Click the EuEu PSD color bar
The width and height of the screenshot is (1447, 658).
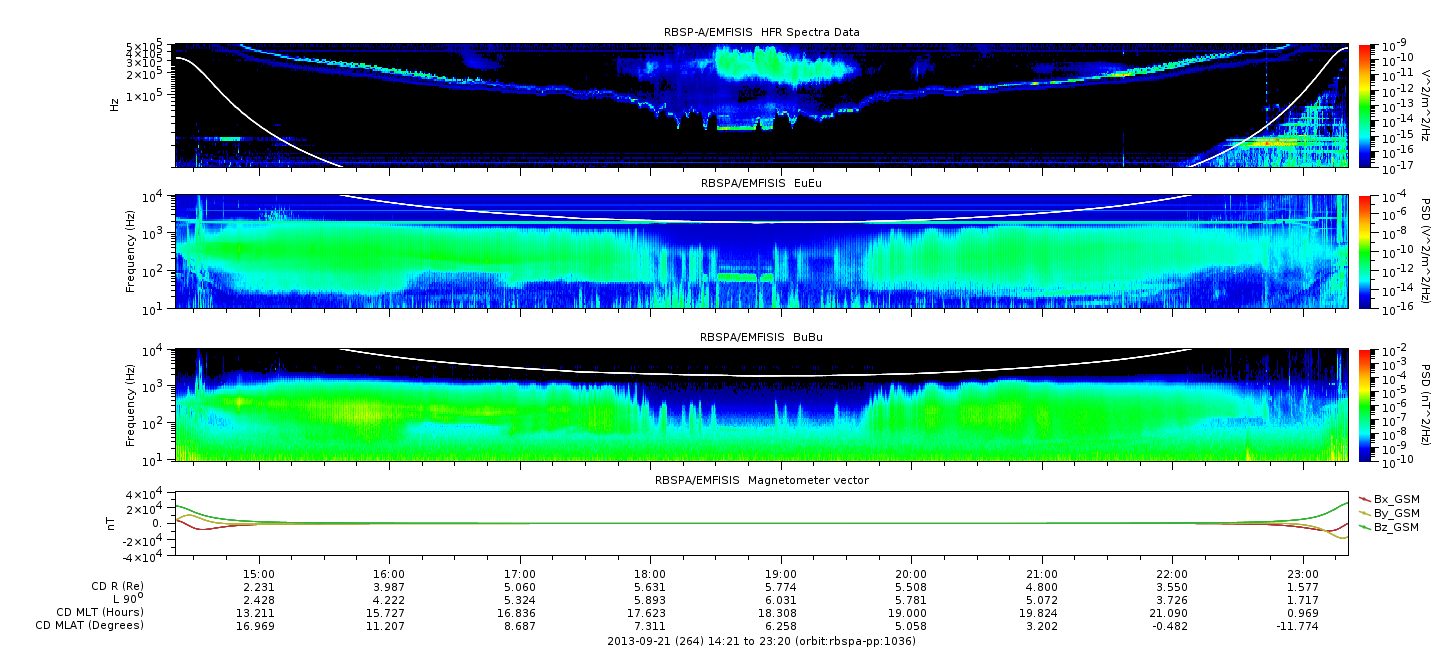pos(1364,252)
